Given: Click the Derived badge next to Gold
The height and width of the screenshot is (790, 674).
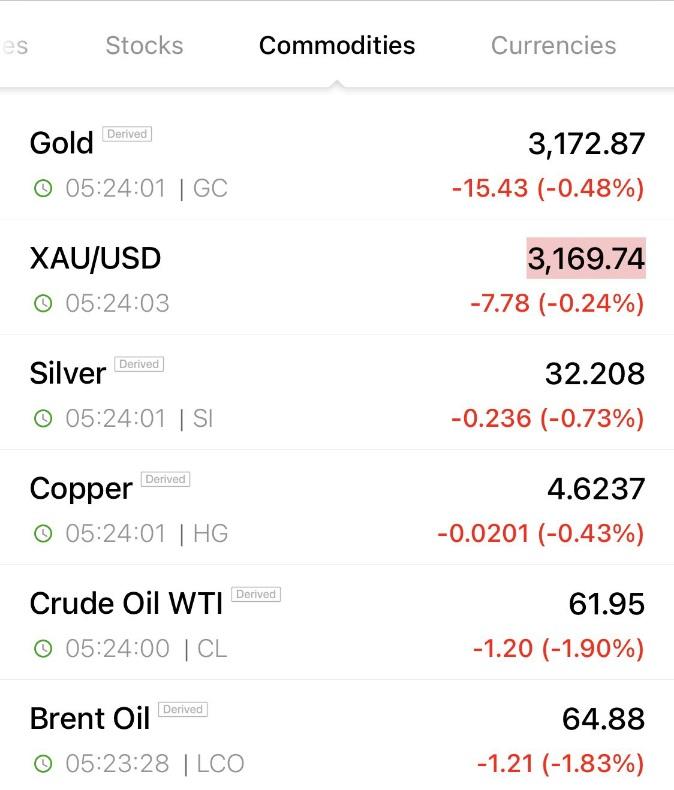Looking at the screenshot, I should click(x=127, y=134).
